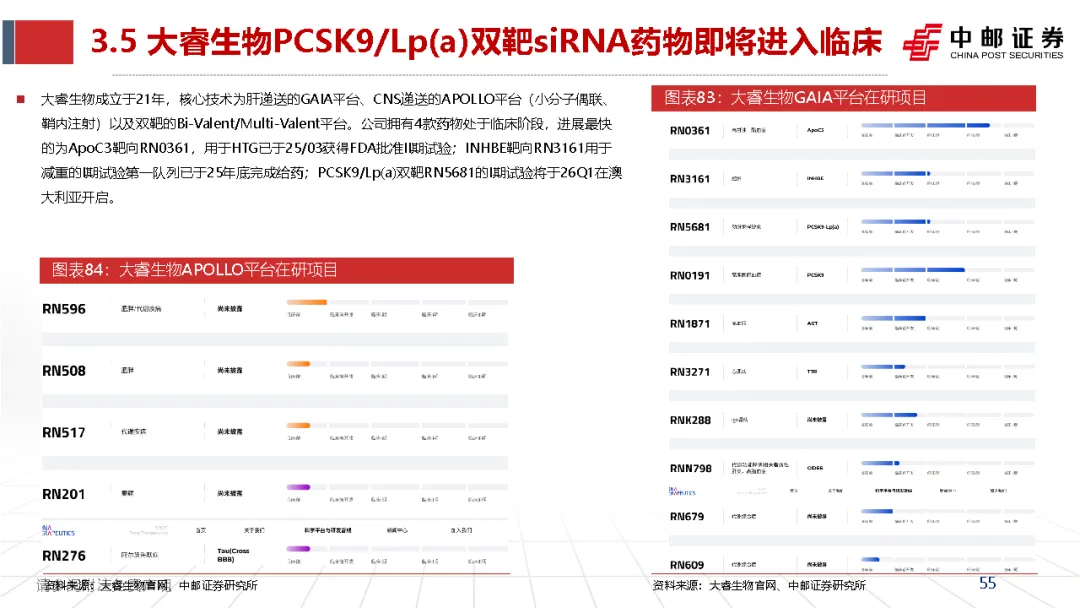Click the PCSK9 target in RN0191 row
The image size is (1080, 608).
tap(816, 275)
